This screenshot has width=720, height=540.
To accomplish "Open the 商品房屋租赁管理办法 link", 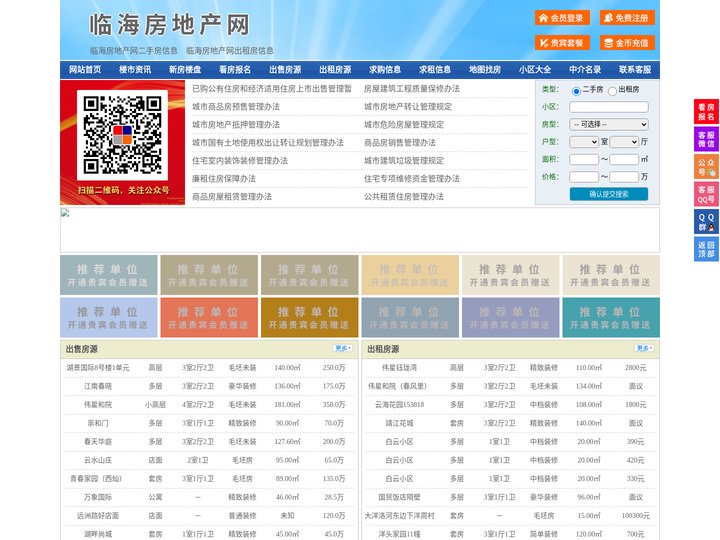I will pos(232,197).
